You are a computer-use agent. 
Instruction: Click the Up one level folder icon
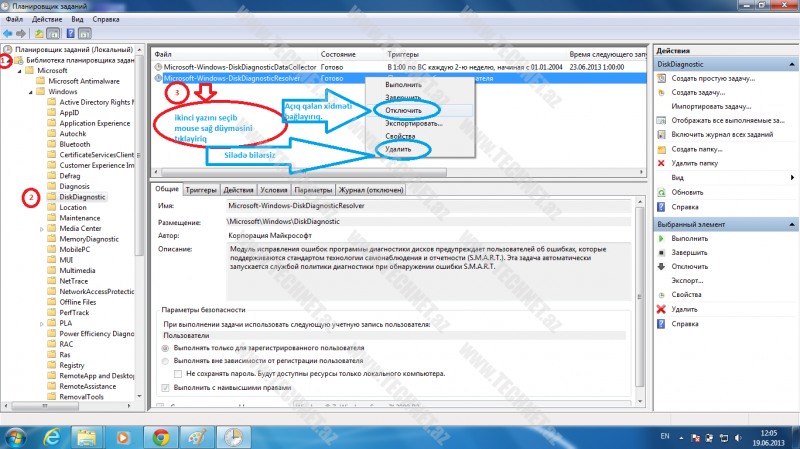click(x=40, y=32)
